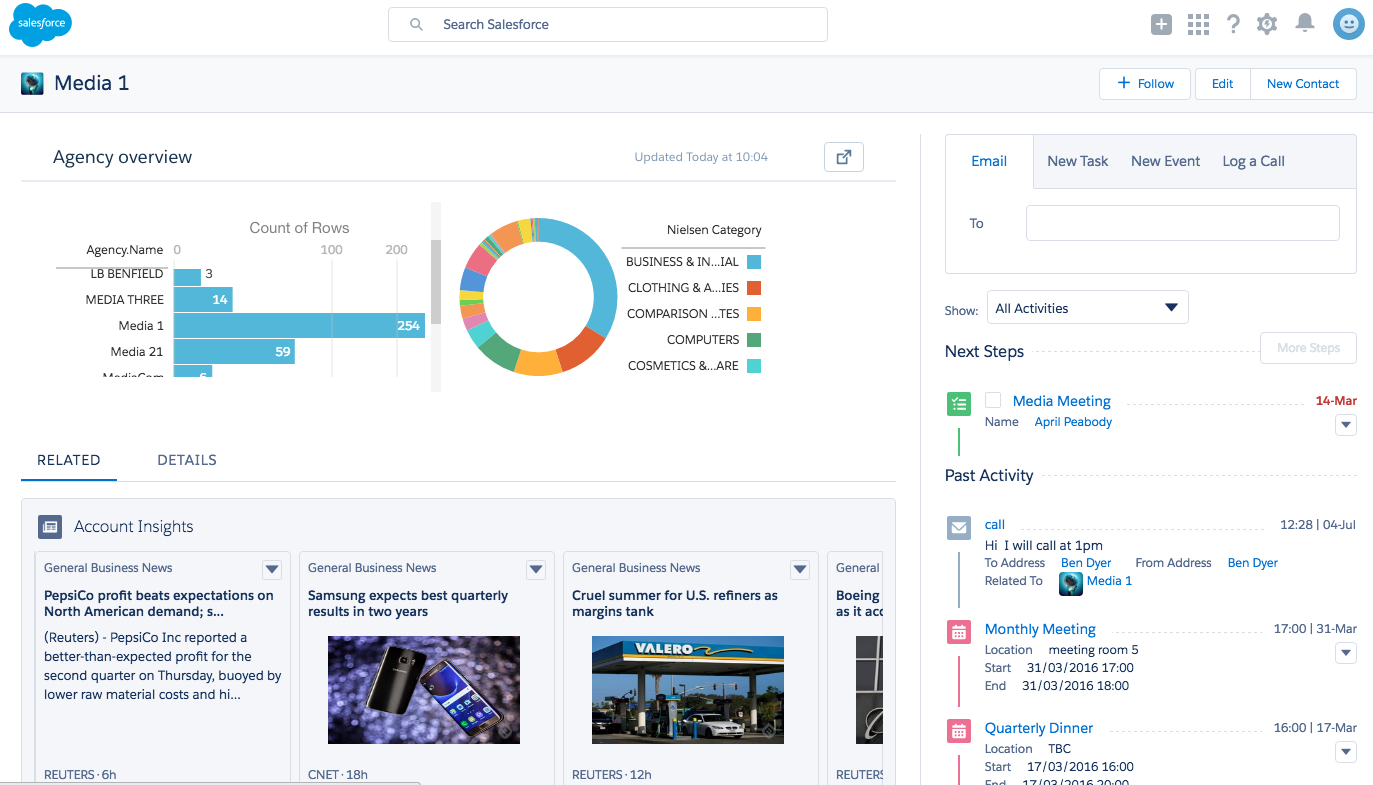1373x785 pixels.
Task: Open the All Activities filter dropdown
Action: tap(1087, 308)
